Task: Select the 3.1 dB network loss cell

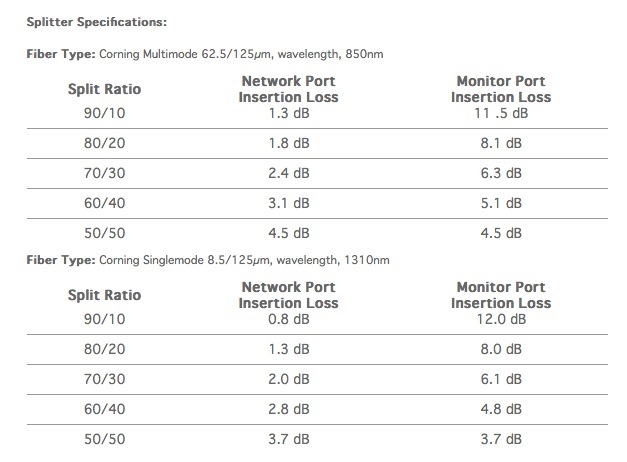Action: [289, 203]
